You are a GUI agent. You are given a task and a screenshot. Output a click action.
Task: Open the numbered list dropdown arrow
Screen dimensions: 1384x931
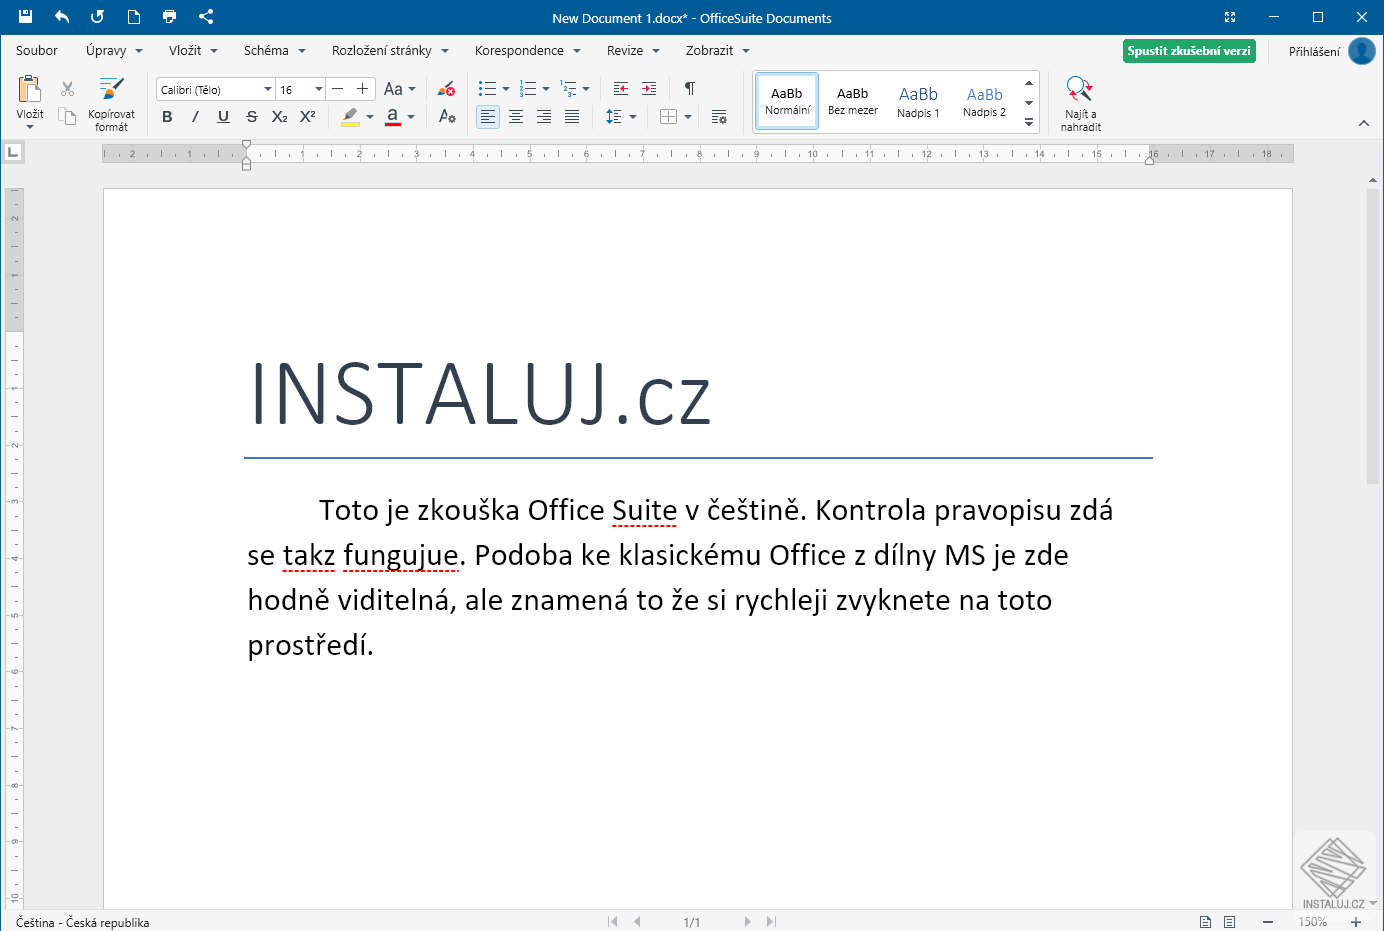pyautogui.click(x=545, y=88)
